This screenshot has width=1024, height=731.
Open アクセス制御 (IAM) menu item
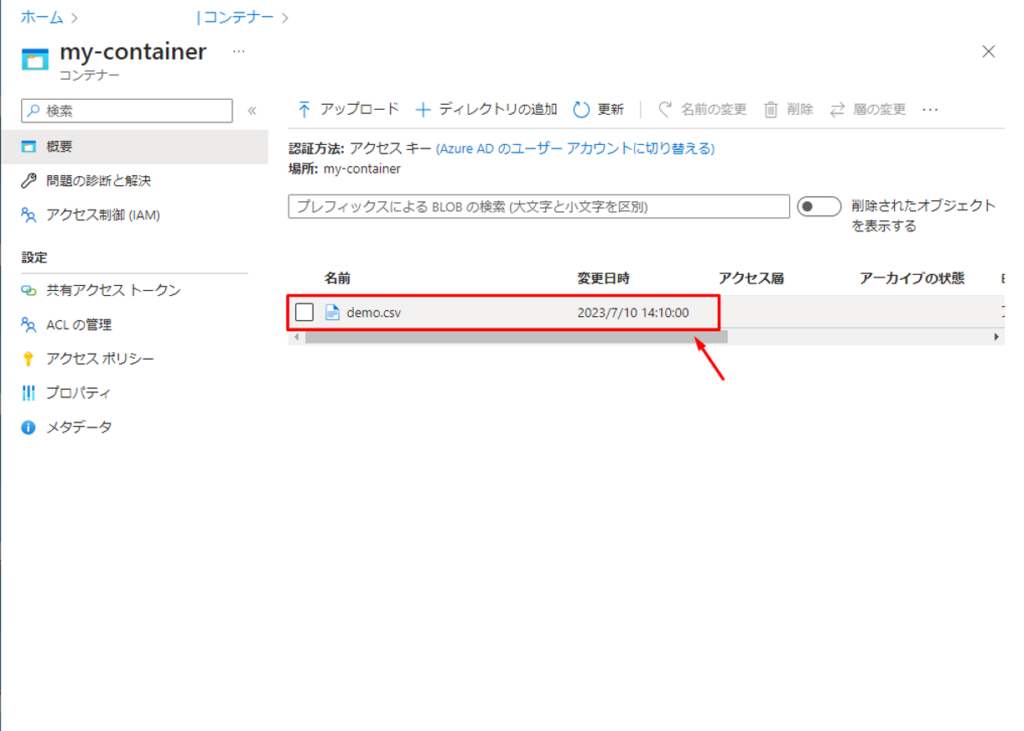pos(135,215)
